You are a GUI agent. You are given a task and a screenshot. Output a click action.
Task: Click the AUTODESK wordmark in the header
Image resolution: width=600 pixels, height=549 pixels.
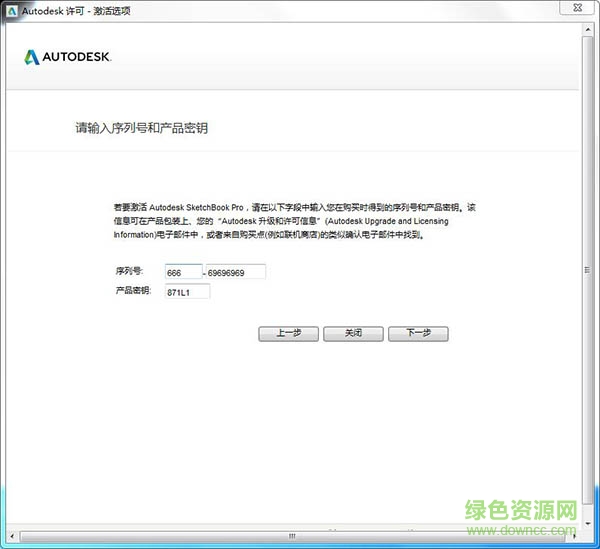tap(76, 57)
